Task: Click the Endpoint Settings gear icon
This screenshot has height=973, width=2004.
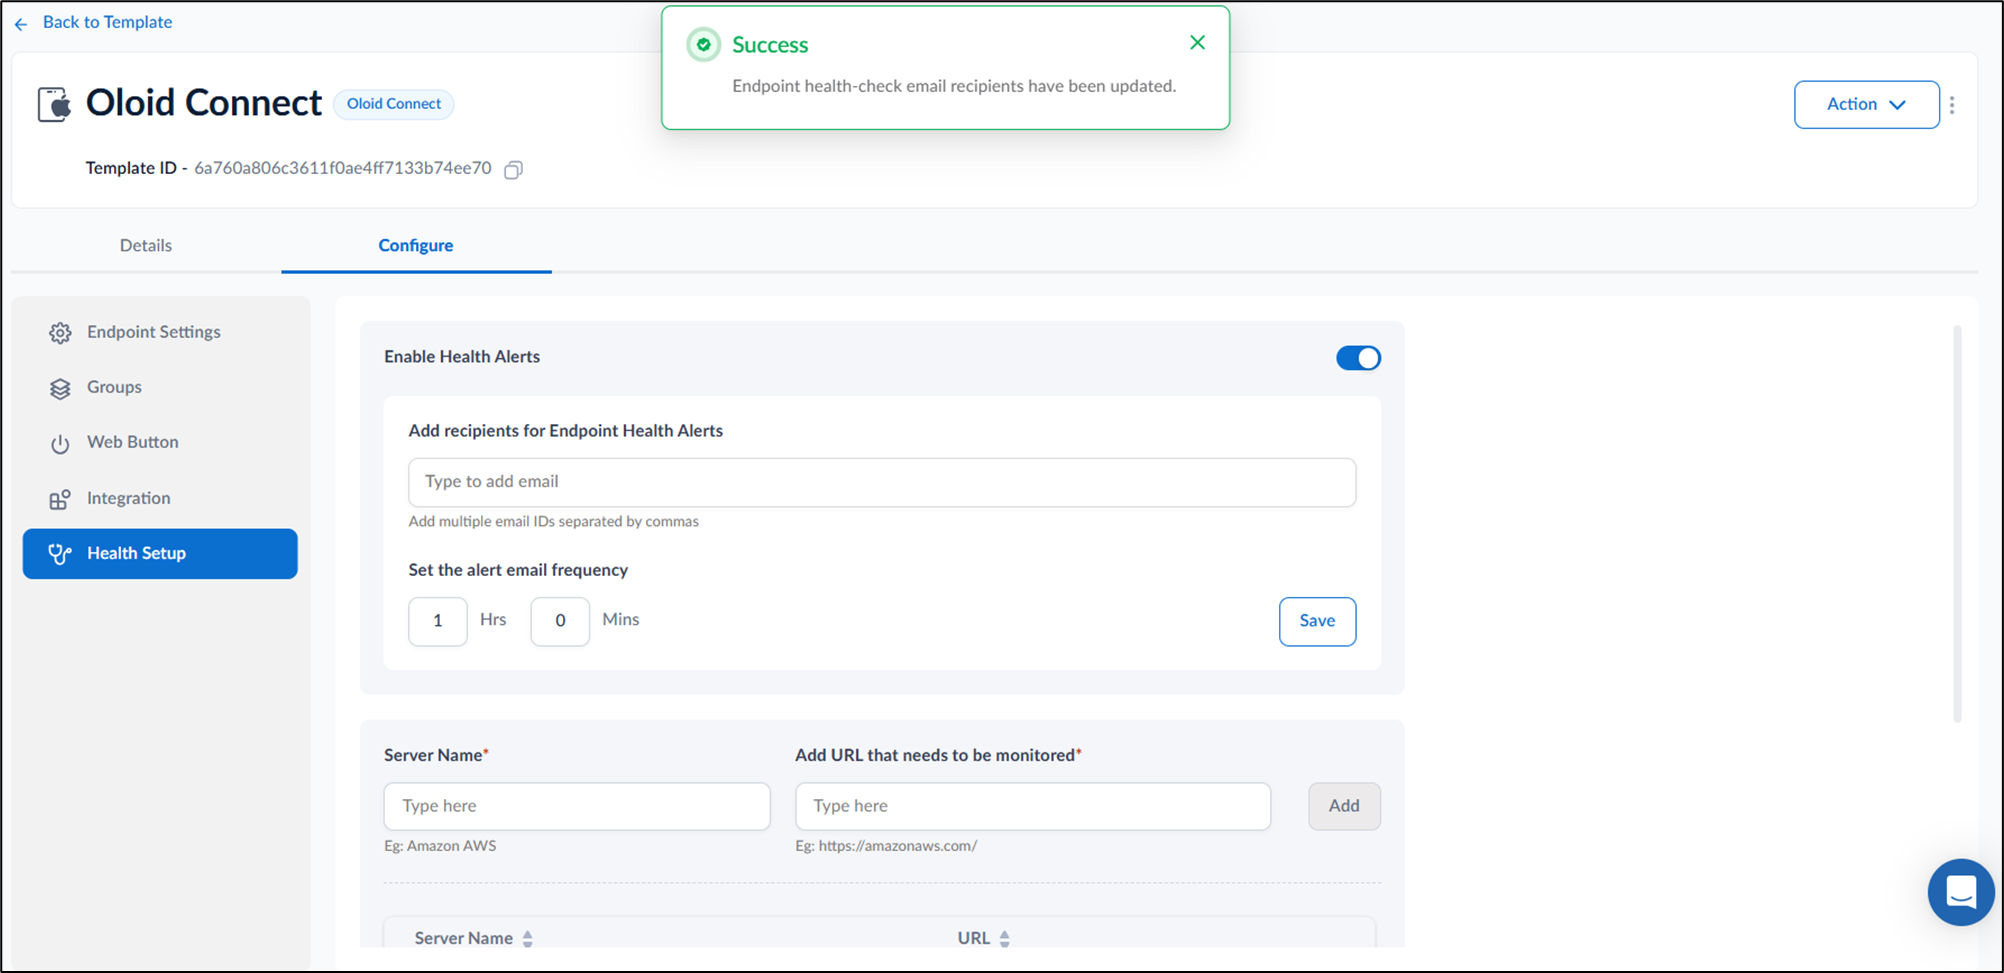Action: 60,333
